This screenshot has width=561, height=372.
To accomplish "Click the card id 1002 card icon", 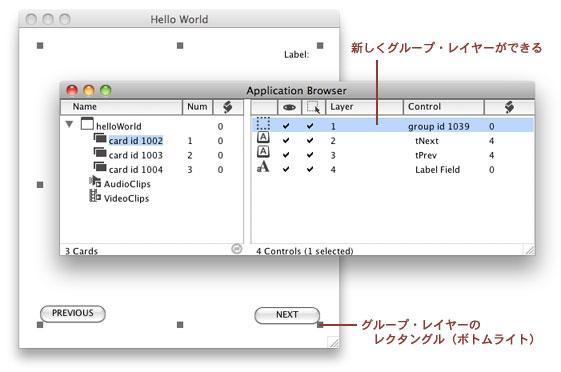I will click(x=100, y=138).
